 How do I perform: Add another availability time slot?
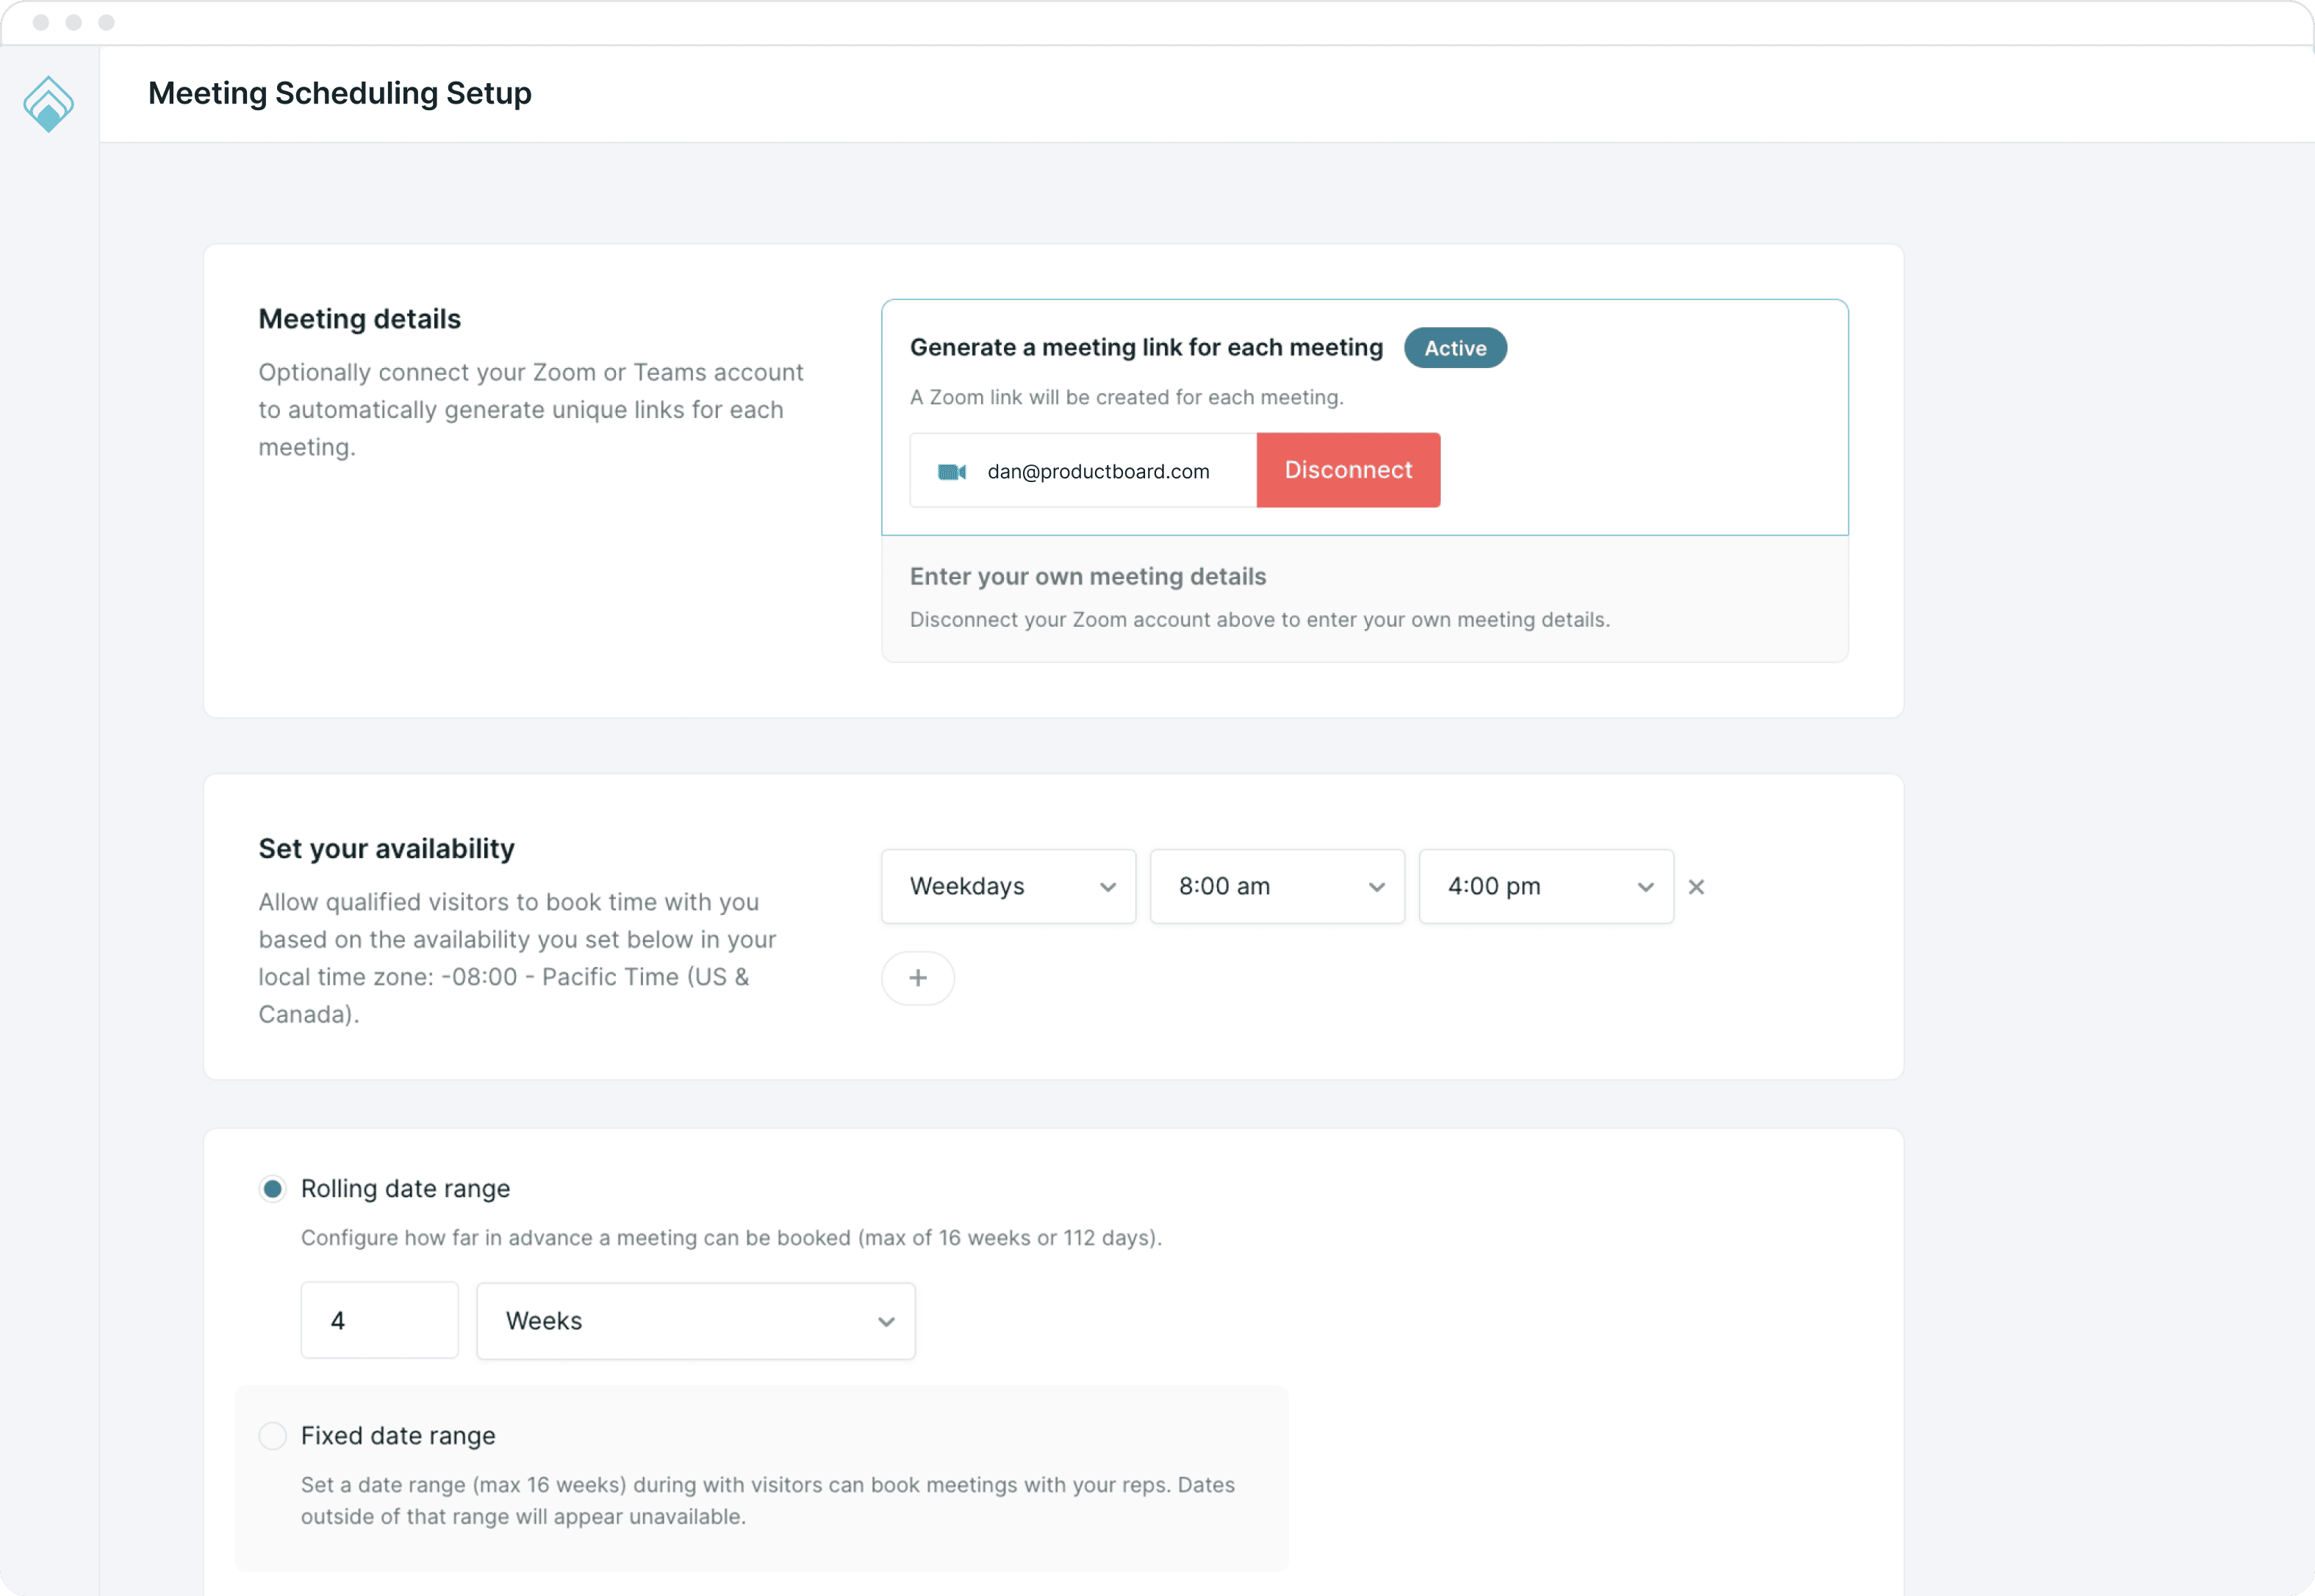click(x=917, y=978)
